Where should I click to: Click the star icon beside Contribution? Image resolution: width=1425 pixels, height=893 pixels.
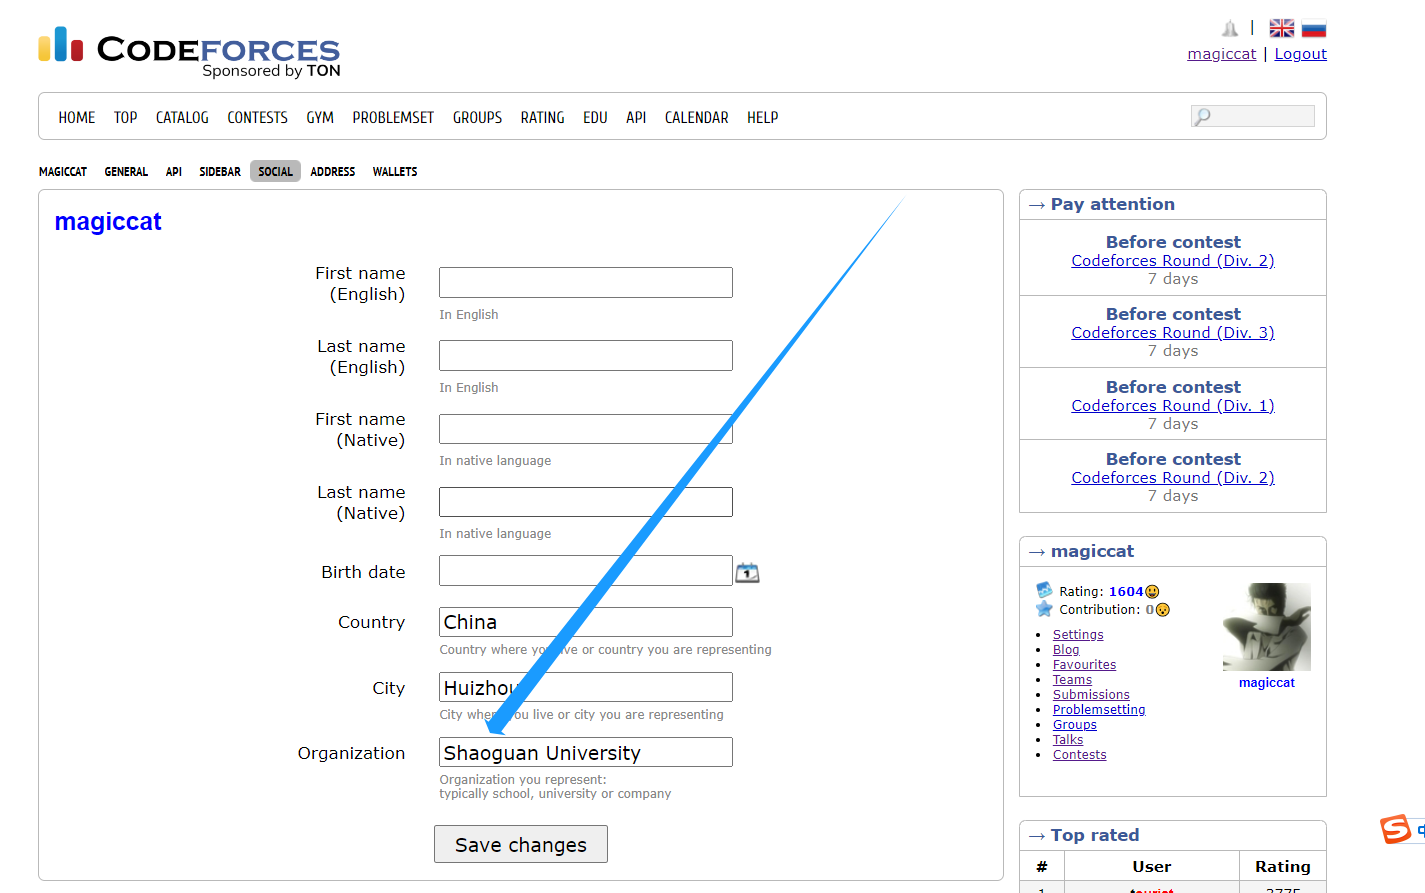point(1044,609)
